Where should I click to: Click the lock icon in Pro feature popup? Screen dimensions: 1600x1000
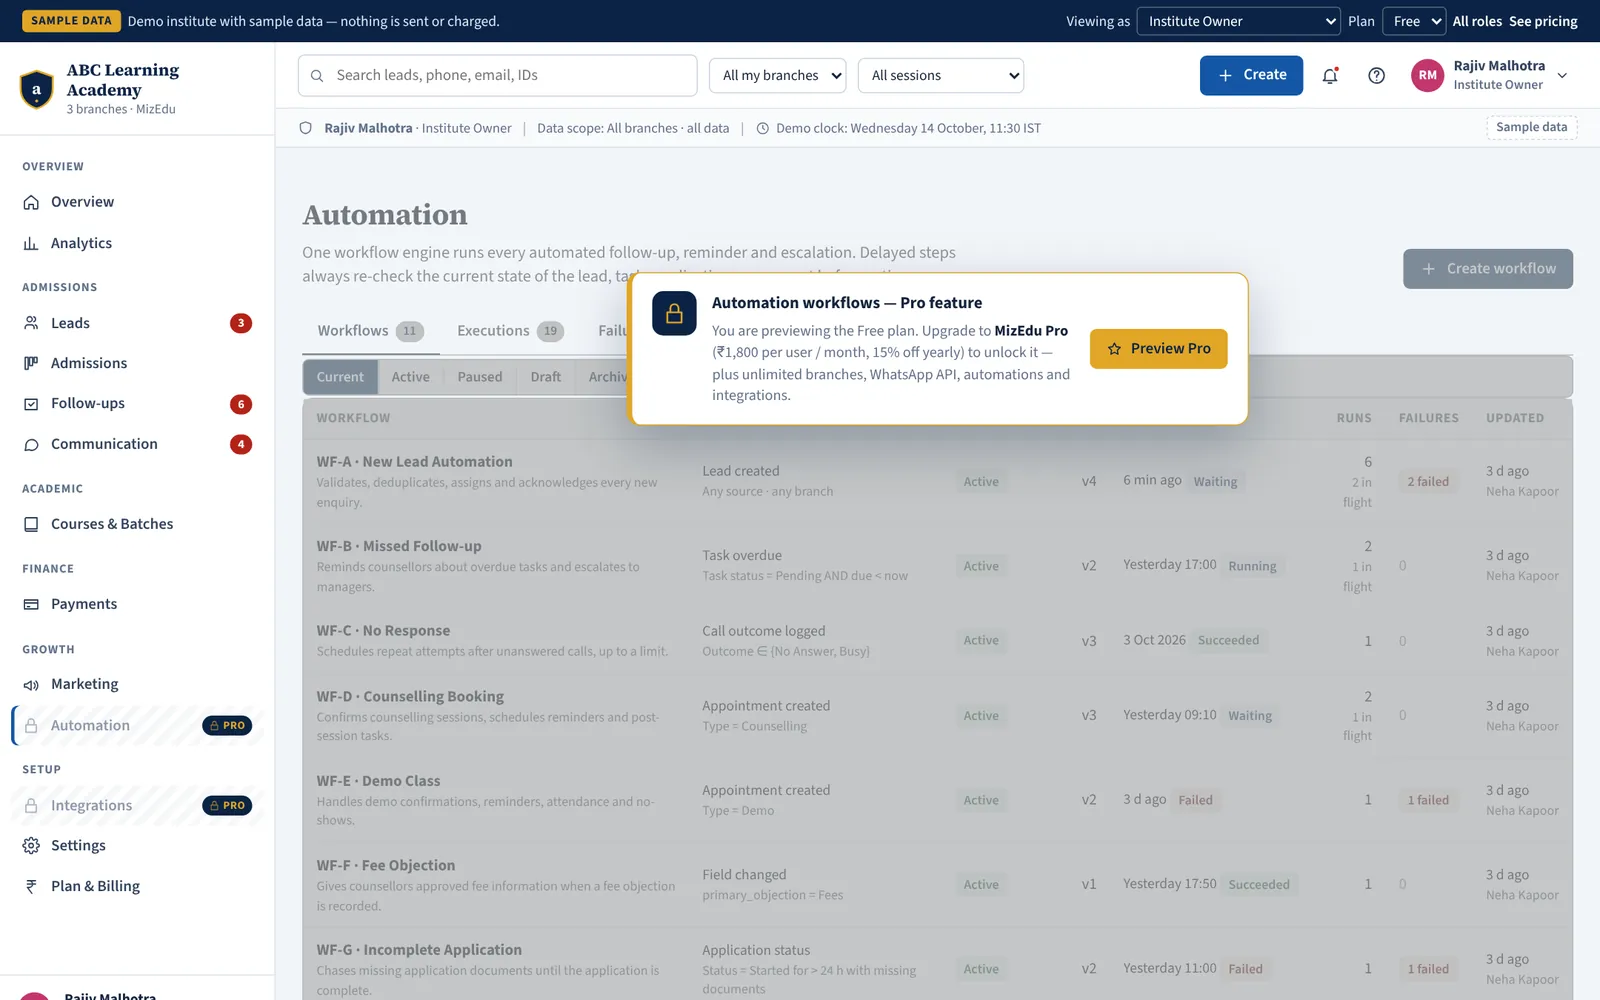coord(674,313)
